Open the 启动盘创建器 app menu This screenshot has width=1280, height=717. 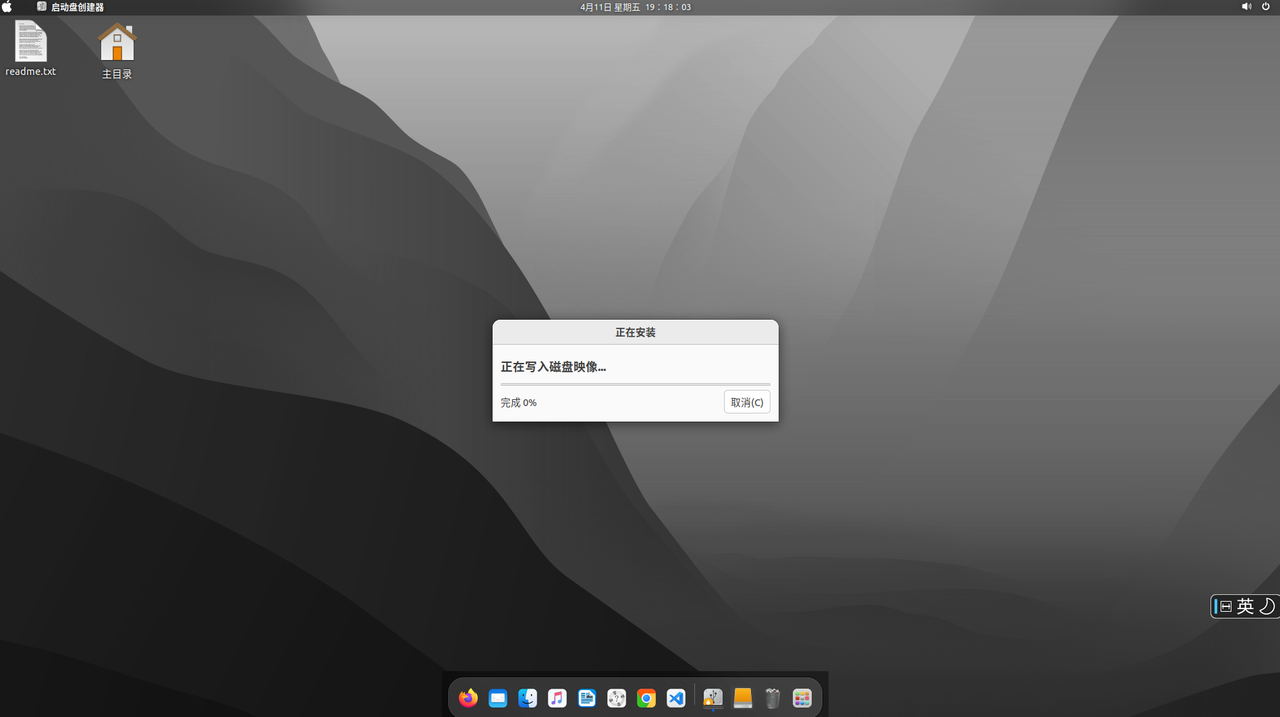[x=77, y=7]
